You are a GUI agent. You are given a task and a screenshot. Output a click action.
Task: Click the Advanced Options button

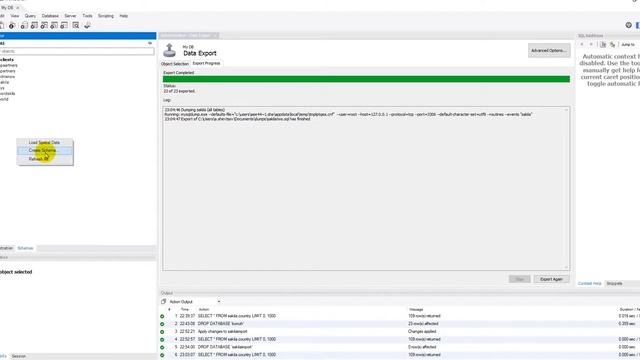549,51
